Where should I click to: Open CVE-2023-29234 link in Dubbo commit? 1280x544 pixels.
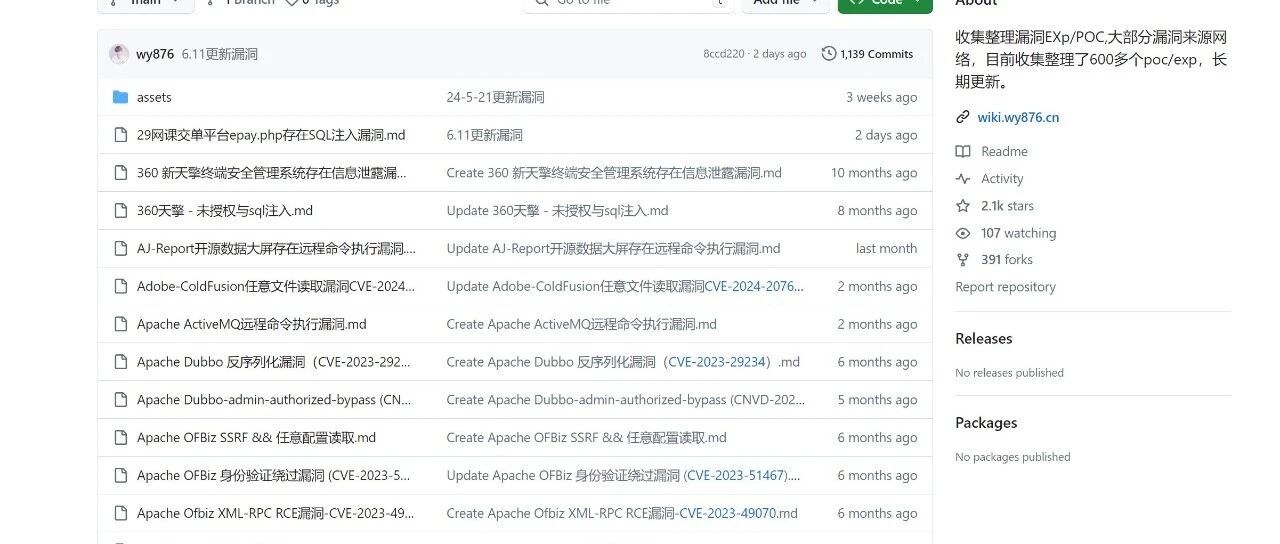pos(720,362)
